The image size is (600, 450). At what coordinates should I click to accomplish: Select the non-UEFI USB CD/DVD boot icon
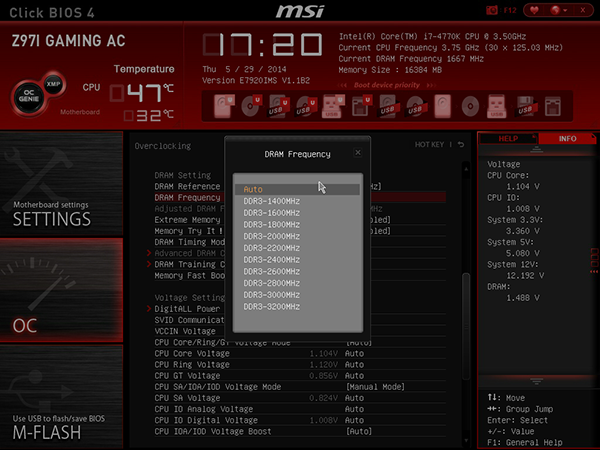tap(416, 106)
